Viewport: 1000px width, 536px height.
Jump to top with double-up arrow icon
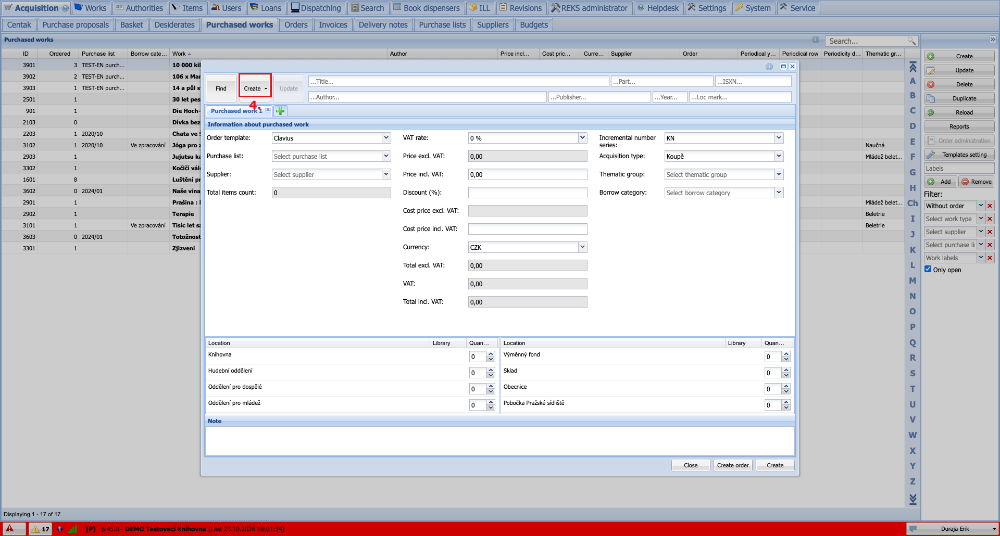coord(913,66)
